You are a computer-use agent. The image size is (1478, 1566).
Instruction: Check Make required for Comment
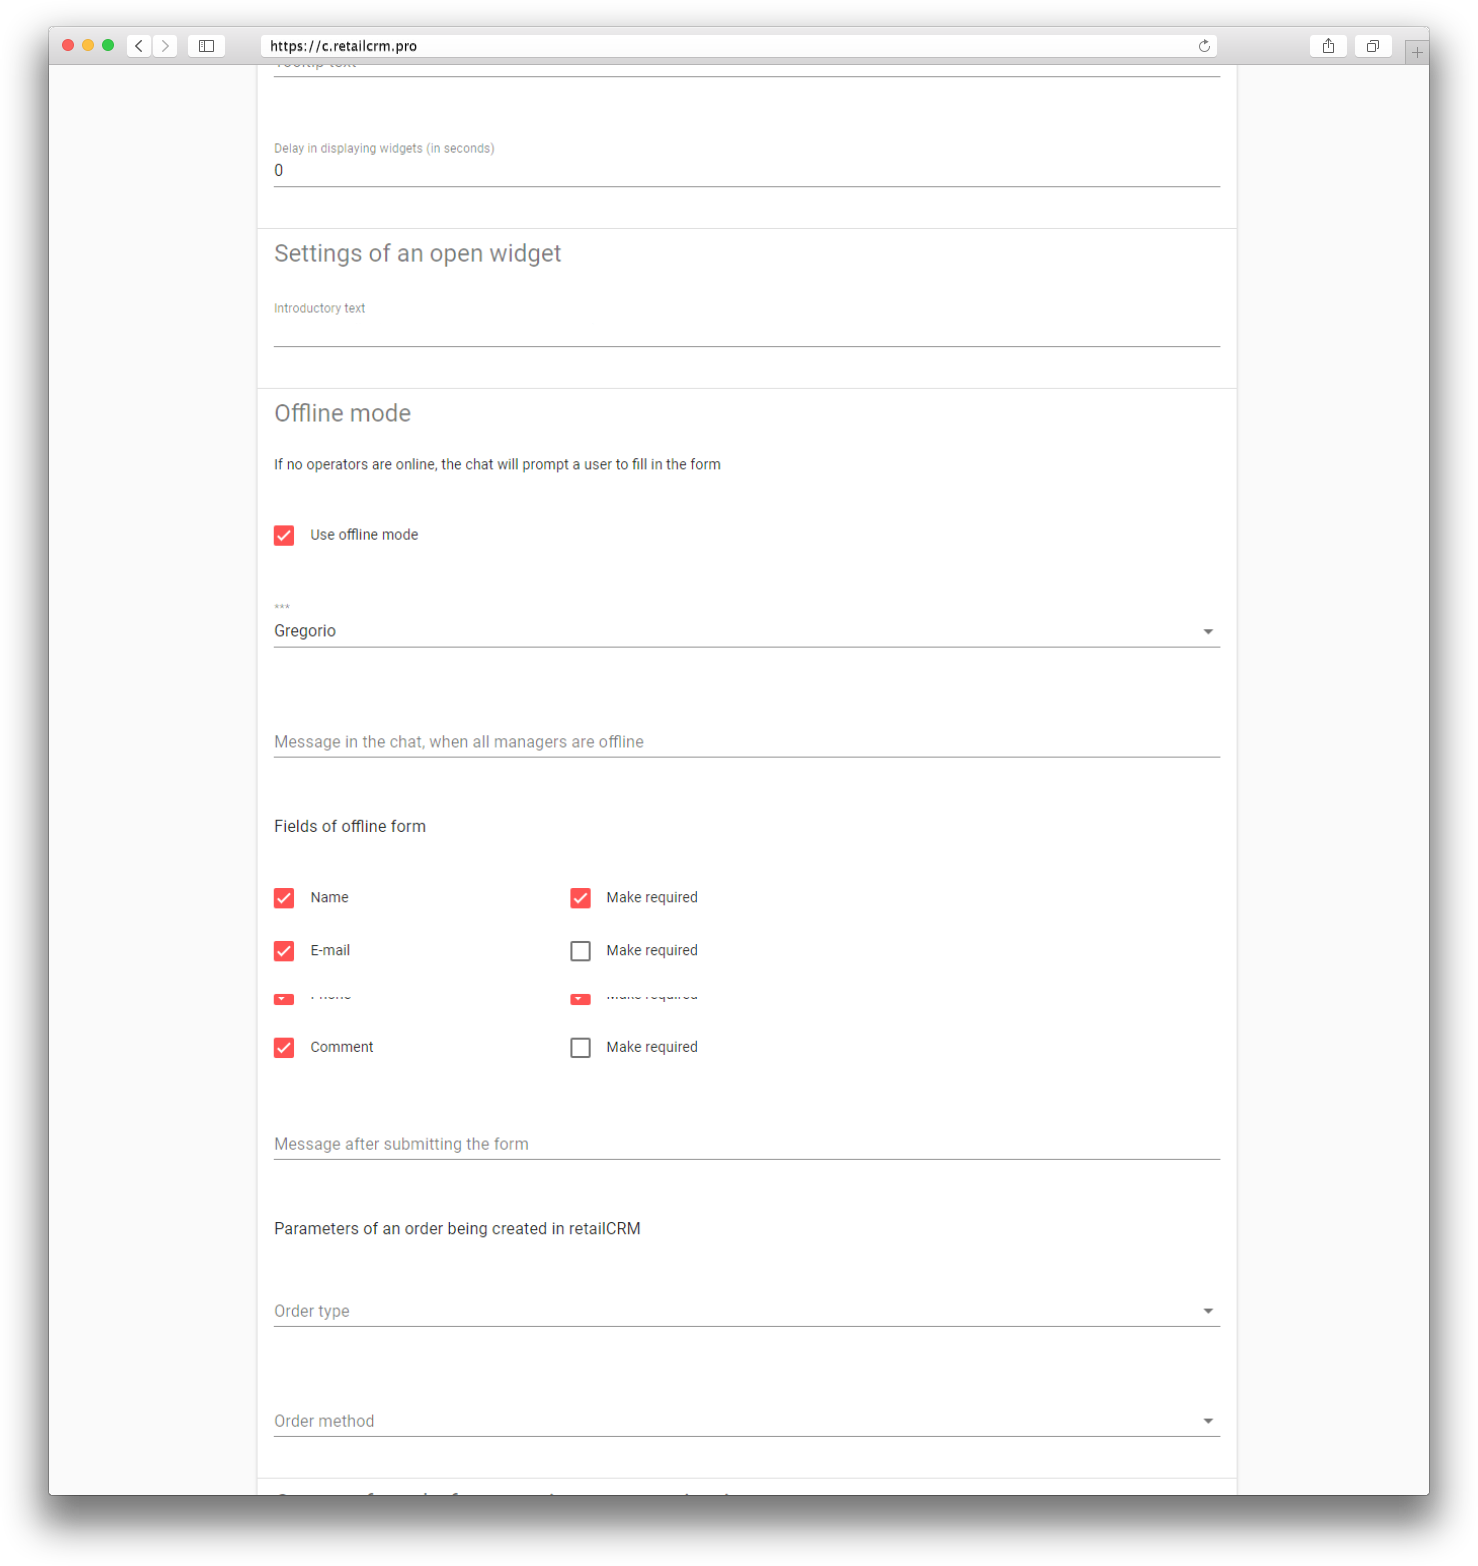(580, 1048)
